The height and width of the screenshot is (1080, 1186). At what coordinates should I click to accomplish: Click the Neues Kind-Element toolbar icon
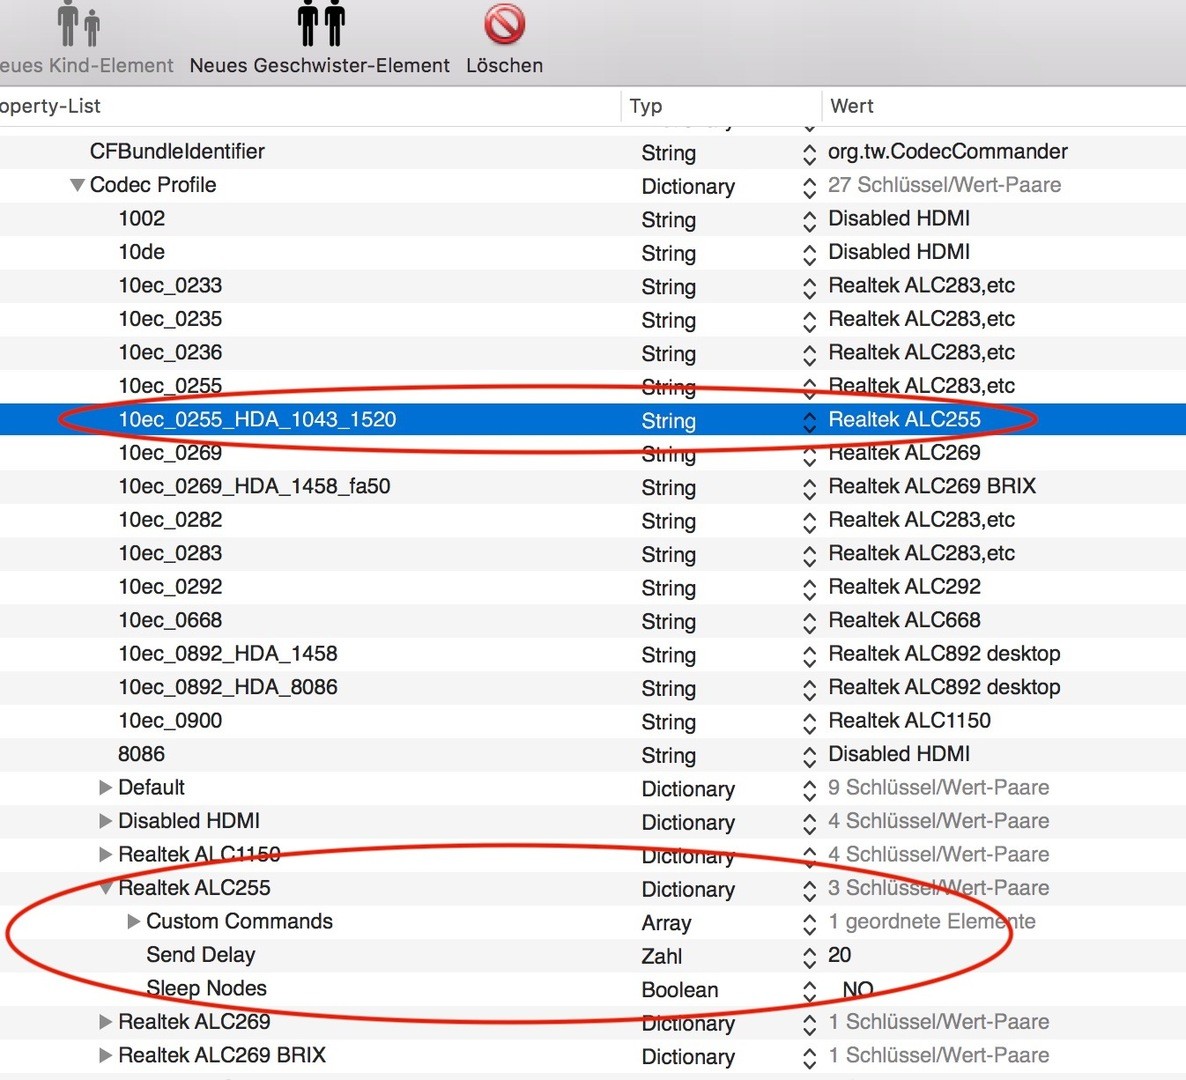(79, 24)
